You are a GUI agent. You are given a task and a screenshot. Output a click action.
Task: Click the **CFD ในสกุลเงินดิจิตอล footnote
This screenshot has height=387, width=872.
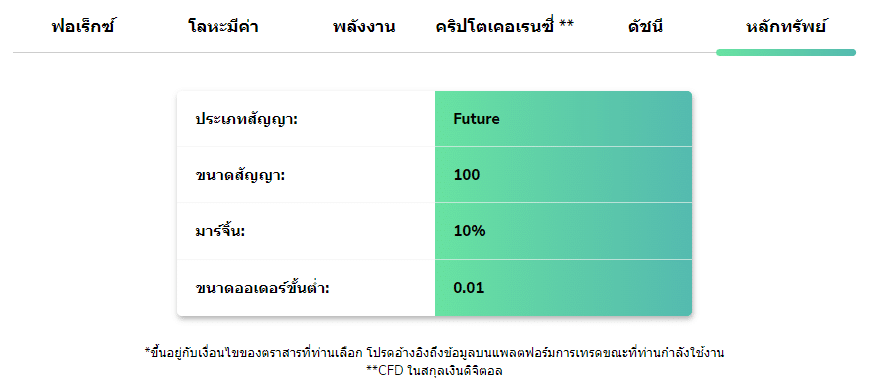(435, 369)
